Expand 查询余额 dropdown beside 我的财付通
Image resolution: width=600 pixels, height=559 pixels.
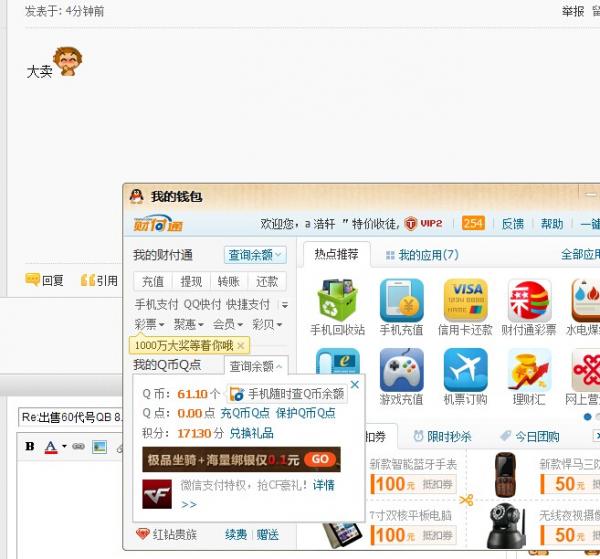255,255
